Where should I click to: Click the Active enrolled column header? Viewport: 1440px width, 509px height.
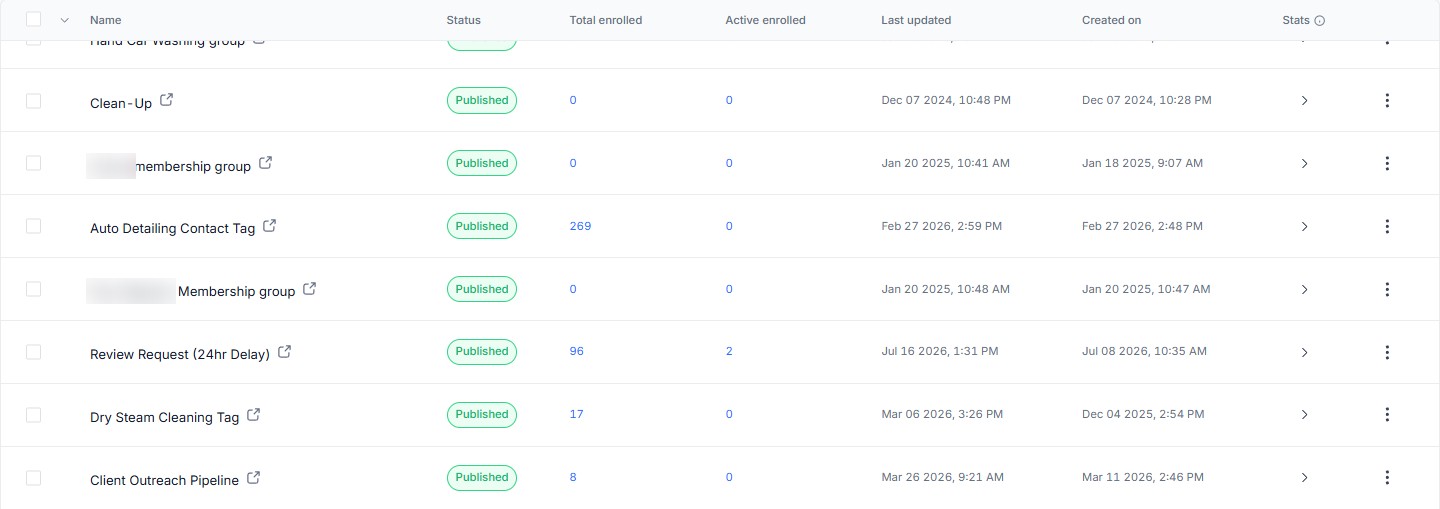tap(765, 20)
